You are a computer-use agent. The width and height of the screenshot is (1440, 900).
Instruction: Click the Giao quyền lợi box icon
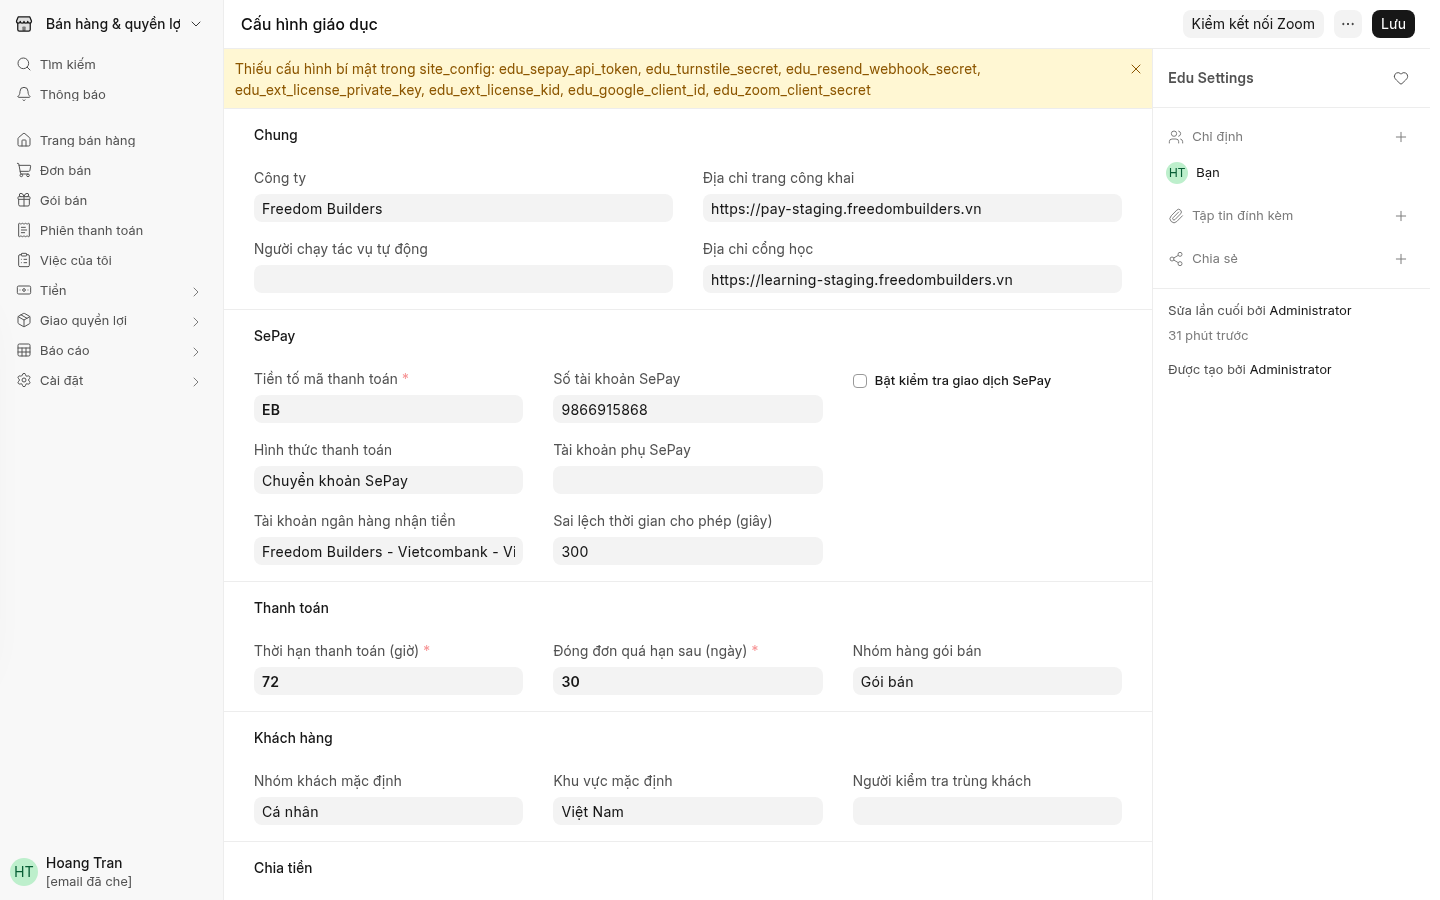pos(24,320)
